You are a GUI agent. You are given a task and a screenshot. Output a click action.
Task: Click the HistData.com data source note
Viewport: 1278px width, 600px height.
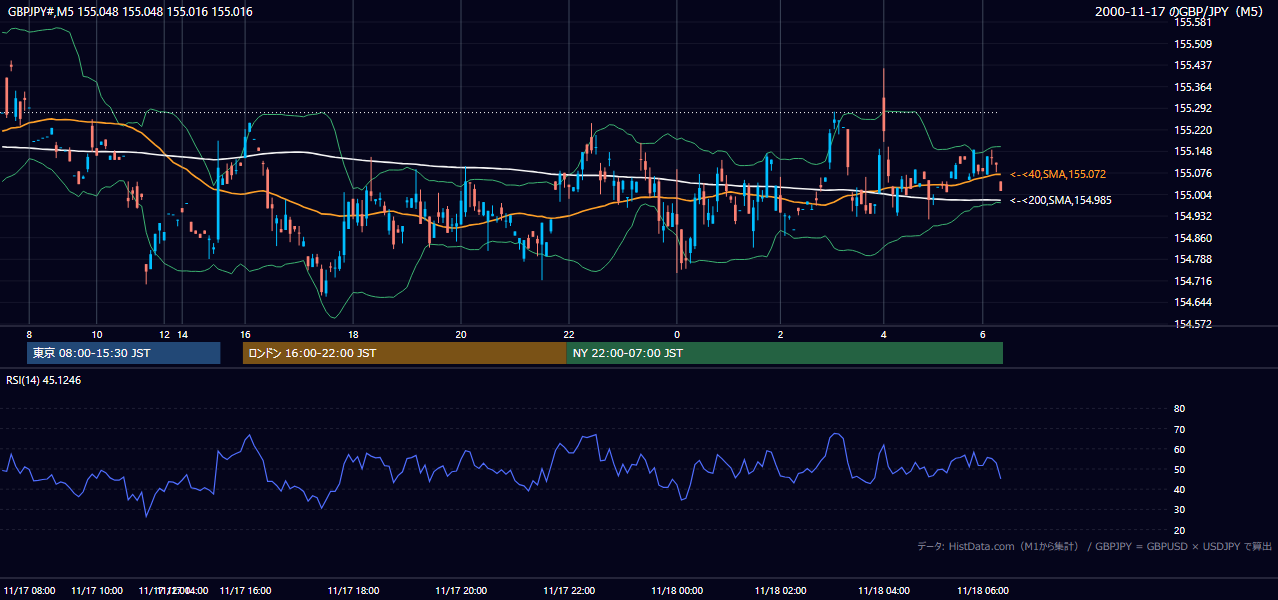coord(1095,546)
